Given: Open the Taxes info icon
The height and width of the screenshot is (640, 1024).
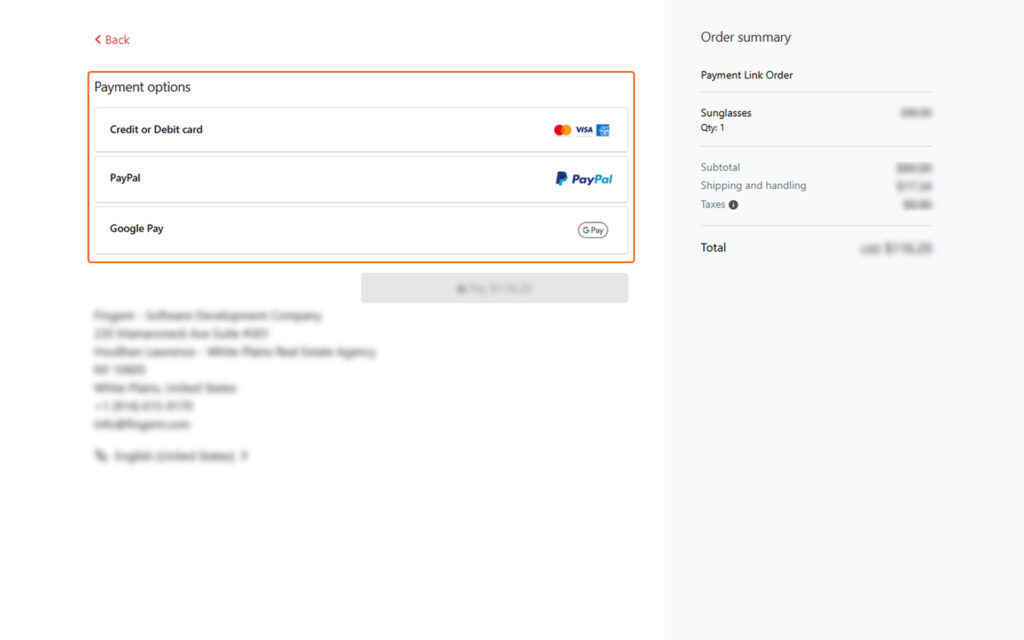Looking at the screenshot, I should coord(733,205).
